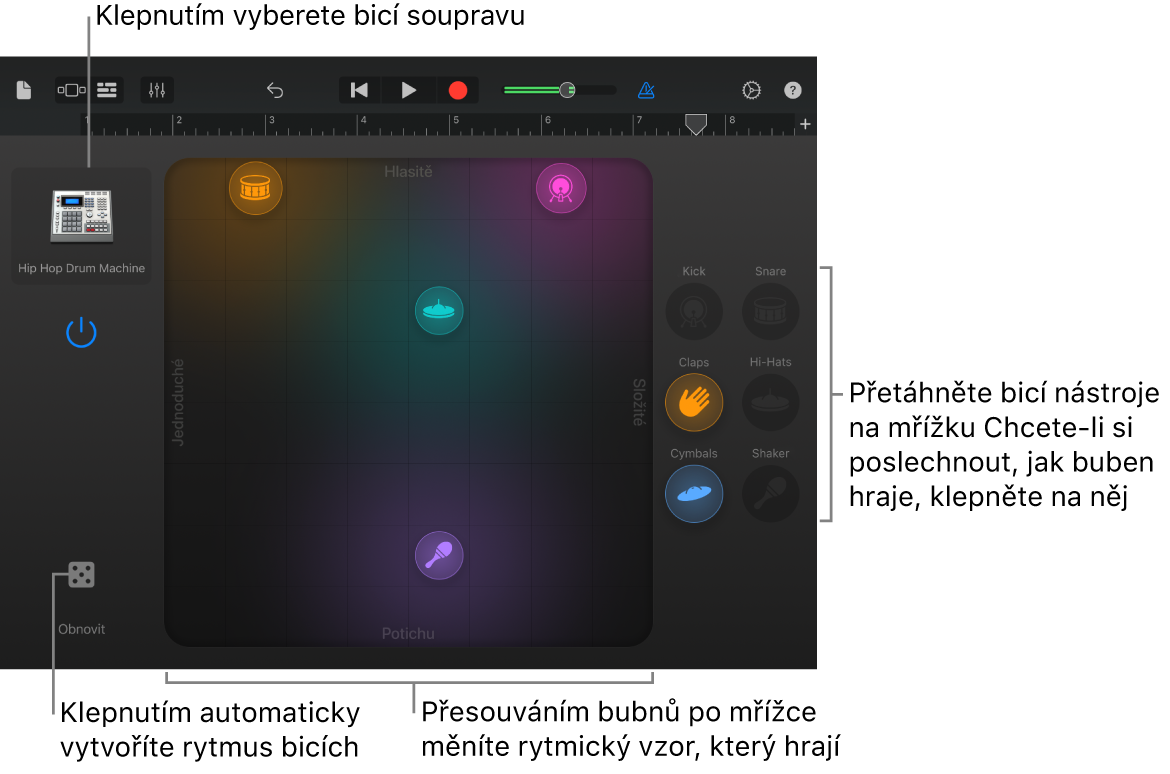The height and width of the screenshot is (774, 1170).
Task: Click the Hlasitě label on the grid
Action: pyautogui.click(x=408, y=172)
